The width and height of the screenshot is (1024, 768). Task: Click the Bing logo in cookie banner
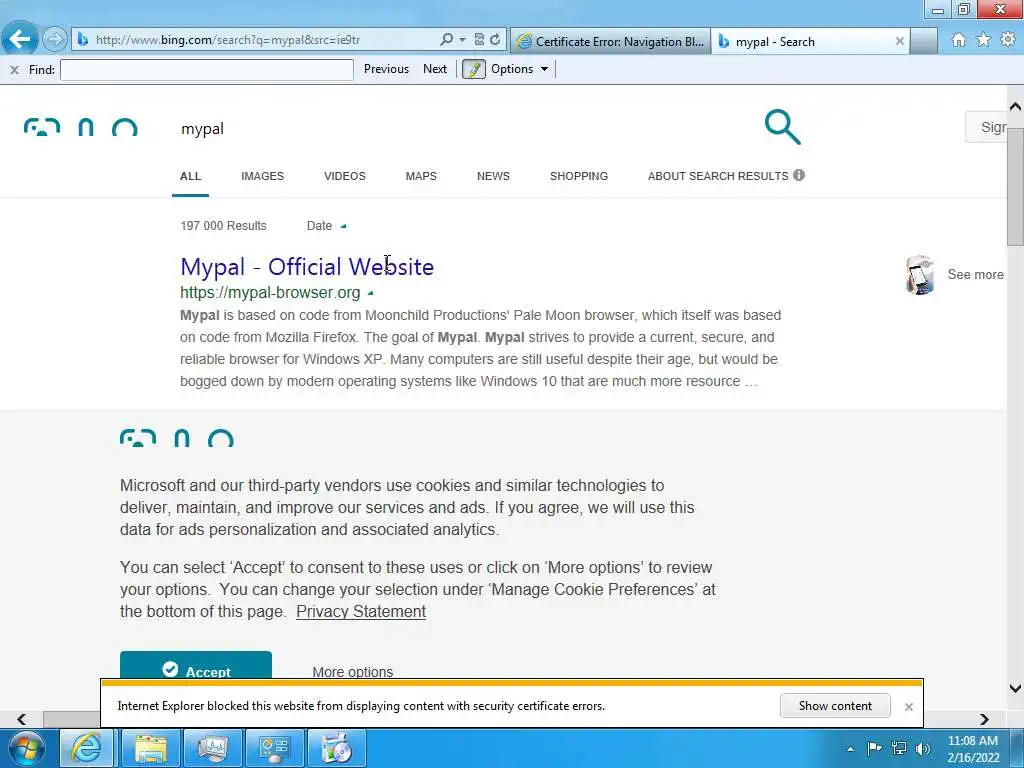pyautogui.click(x=176, y=439)
